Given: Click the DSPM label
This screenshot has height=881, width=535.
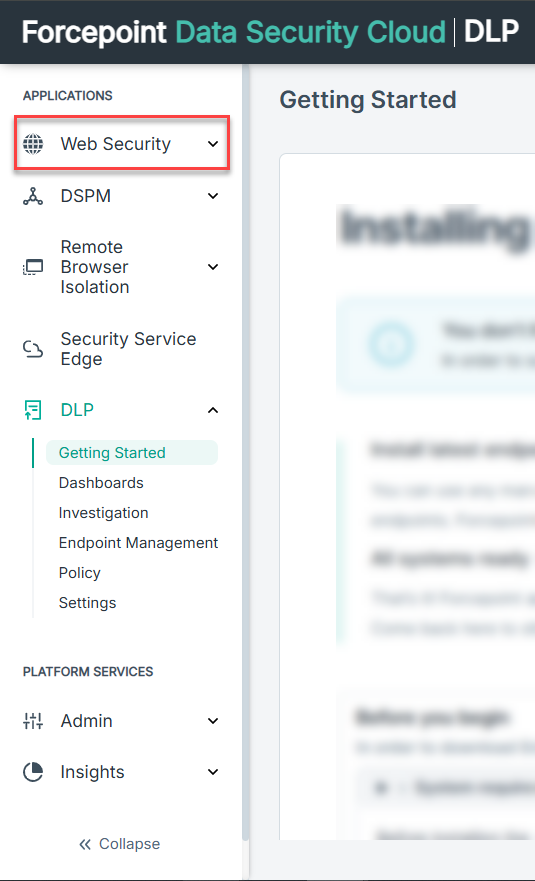Looking at the screenshot, I should click(85, 196).
